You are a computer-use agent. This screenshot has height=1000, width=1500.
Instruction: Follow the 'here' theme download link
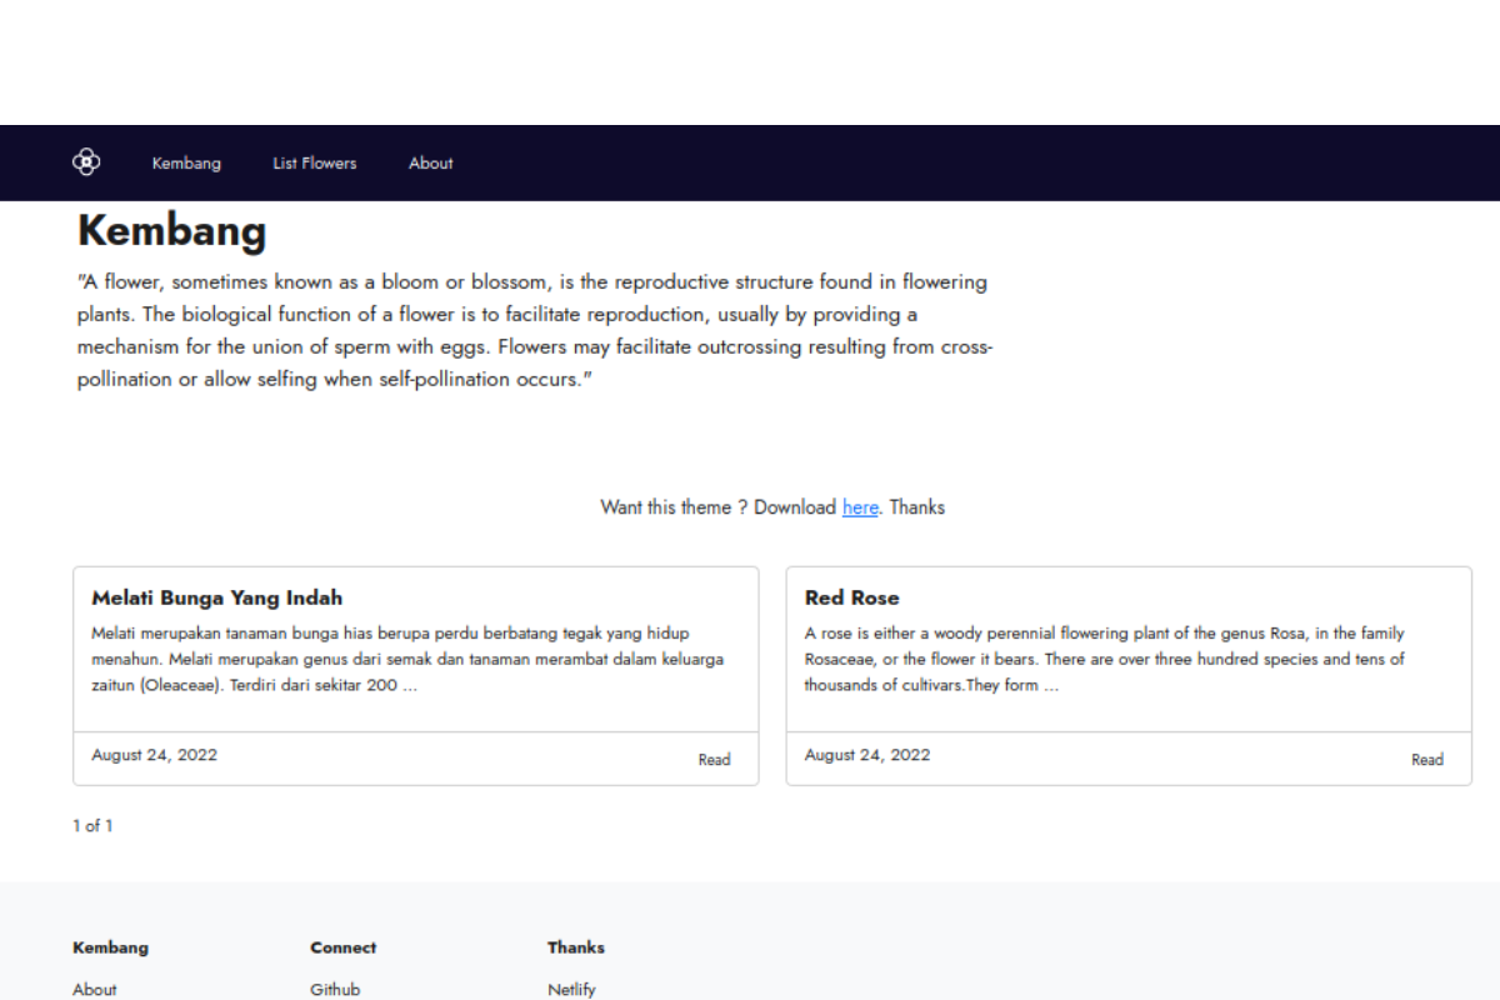pos(860,507)
